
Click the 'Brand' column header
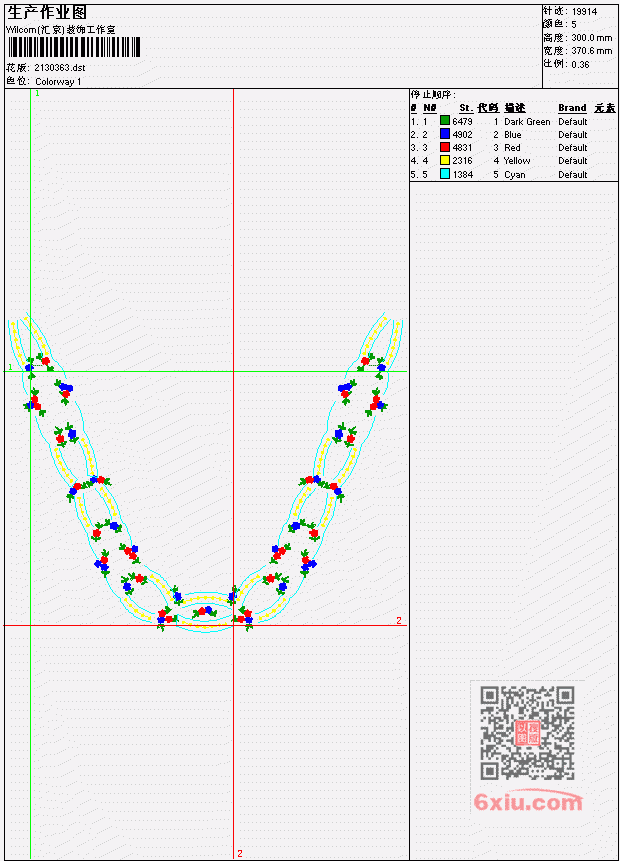coord(572,108)
